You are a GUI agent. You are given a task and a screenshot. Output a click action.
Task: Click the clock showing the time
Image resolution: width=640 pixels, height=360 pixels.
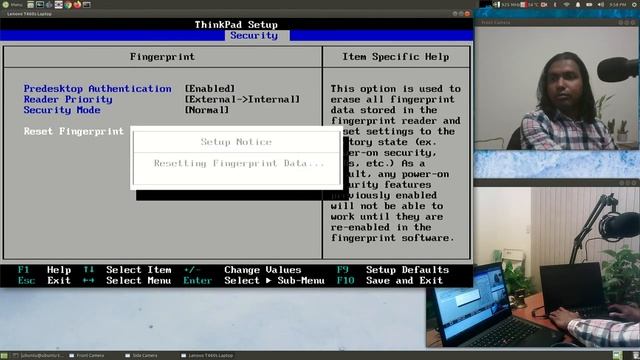click(x=618, y=4)
